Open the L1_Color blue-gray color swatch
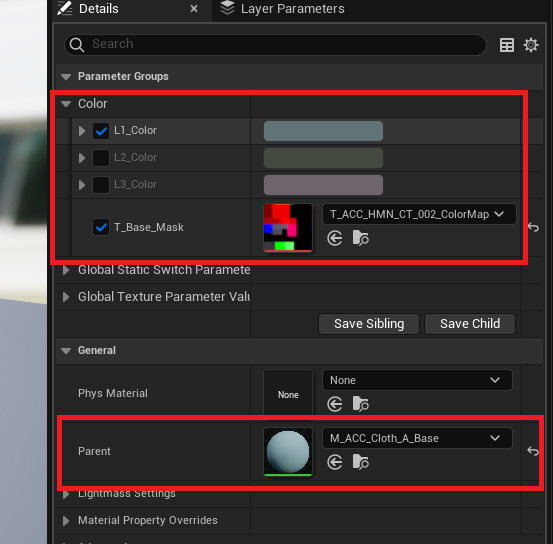Screen dimensions: 553x544 (x=323, y=131)
